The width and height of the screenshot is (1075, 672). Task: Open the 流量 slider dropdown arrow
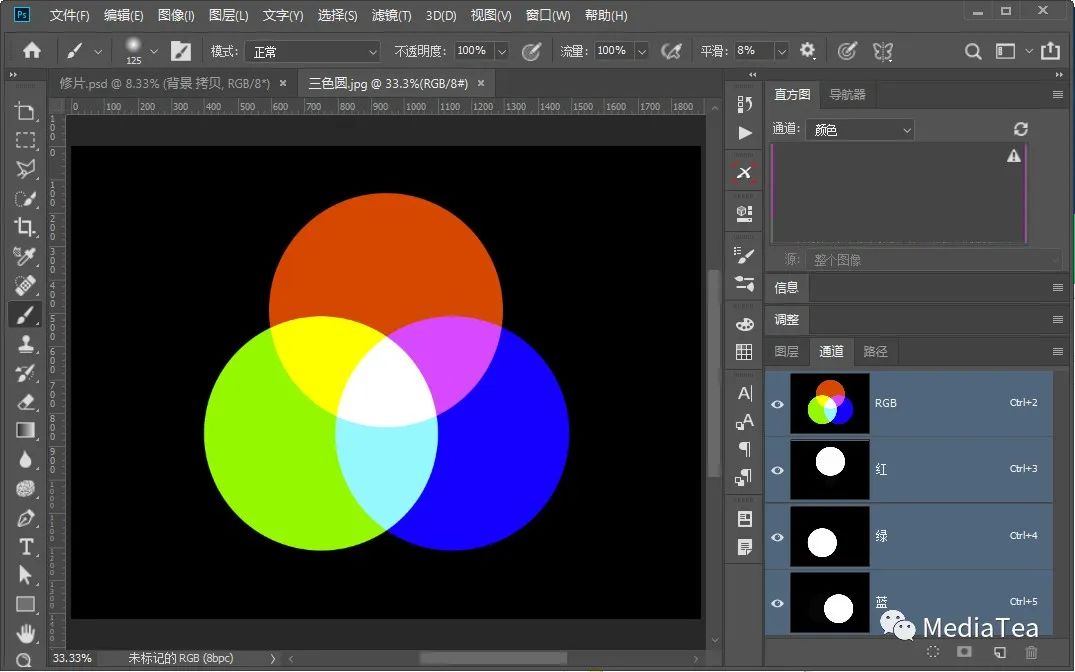(642, 51)
